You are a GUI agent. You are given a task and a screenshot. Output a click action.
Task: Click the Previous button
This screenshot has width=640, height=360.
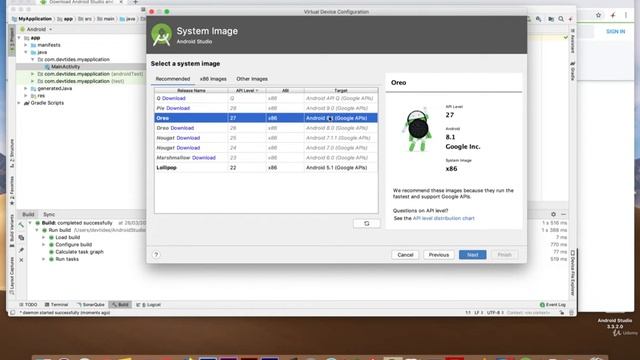click(439, 255)
